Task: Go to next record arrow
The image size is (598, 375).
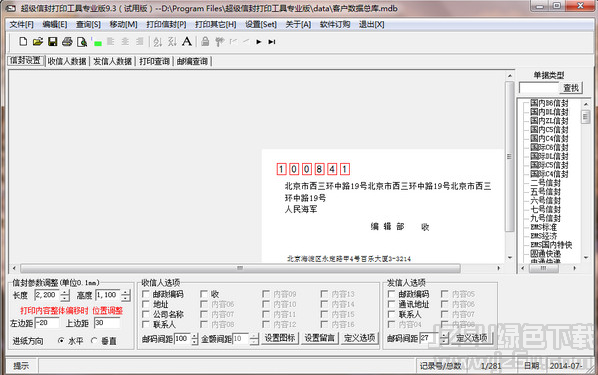Action: click(259, 42)
